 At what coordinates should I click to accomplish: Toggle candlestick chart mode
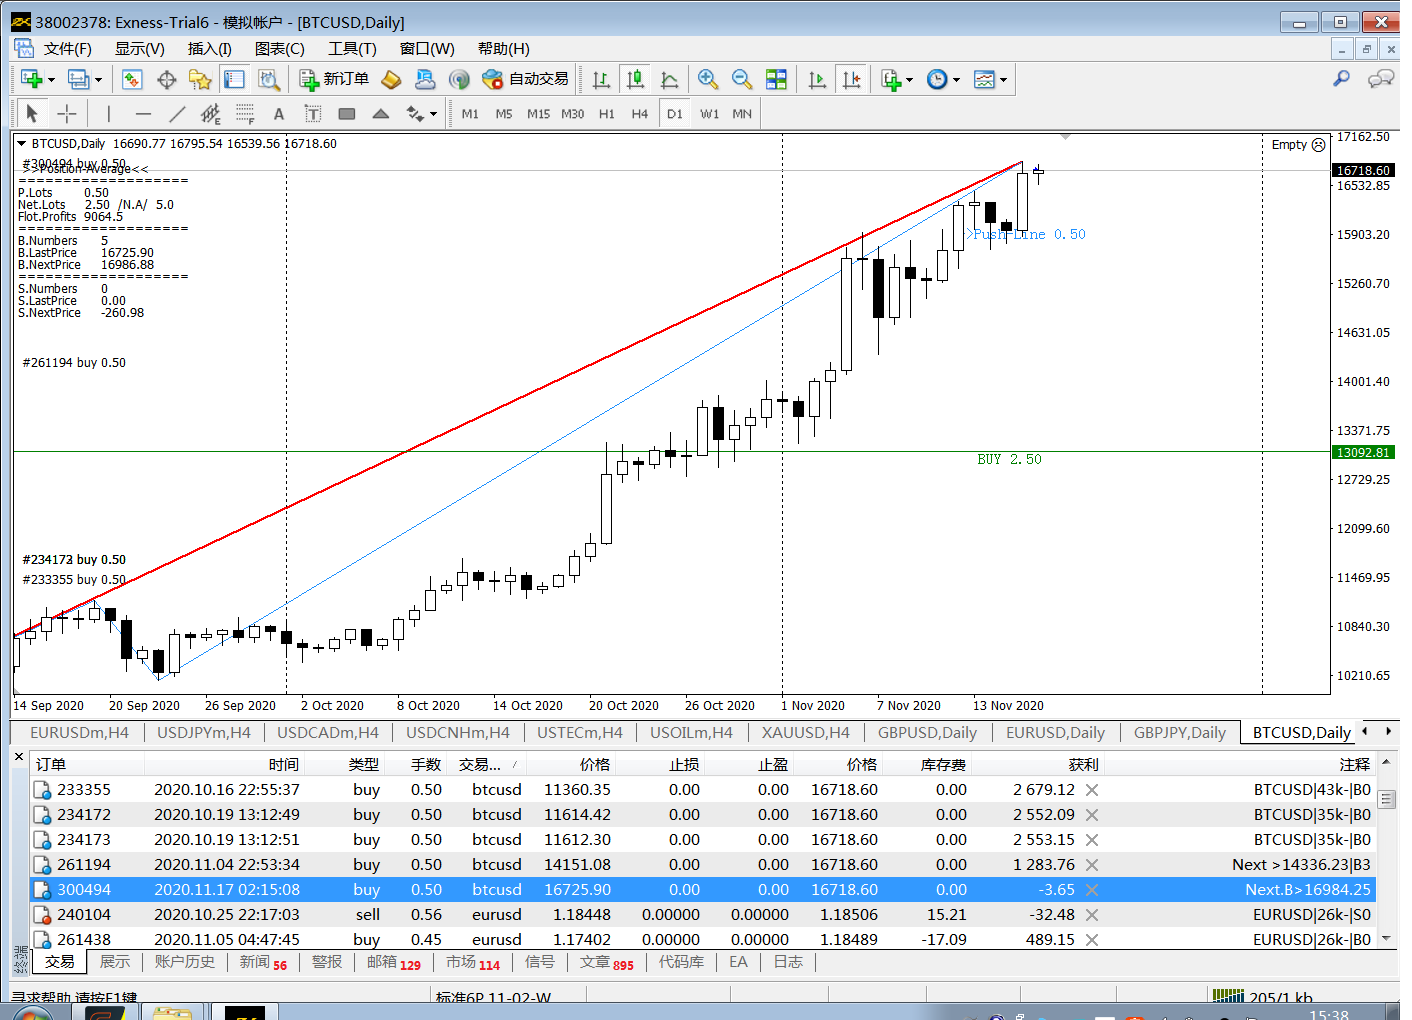[x=634, y=79]
